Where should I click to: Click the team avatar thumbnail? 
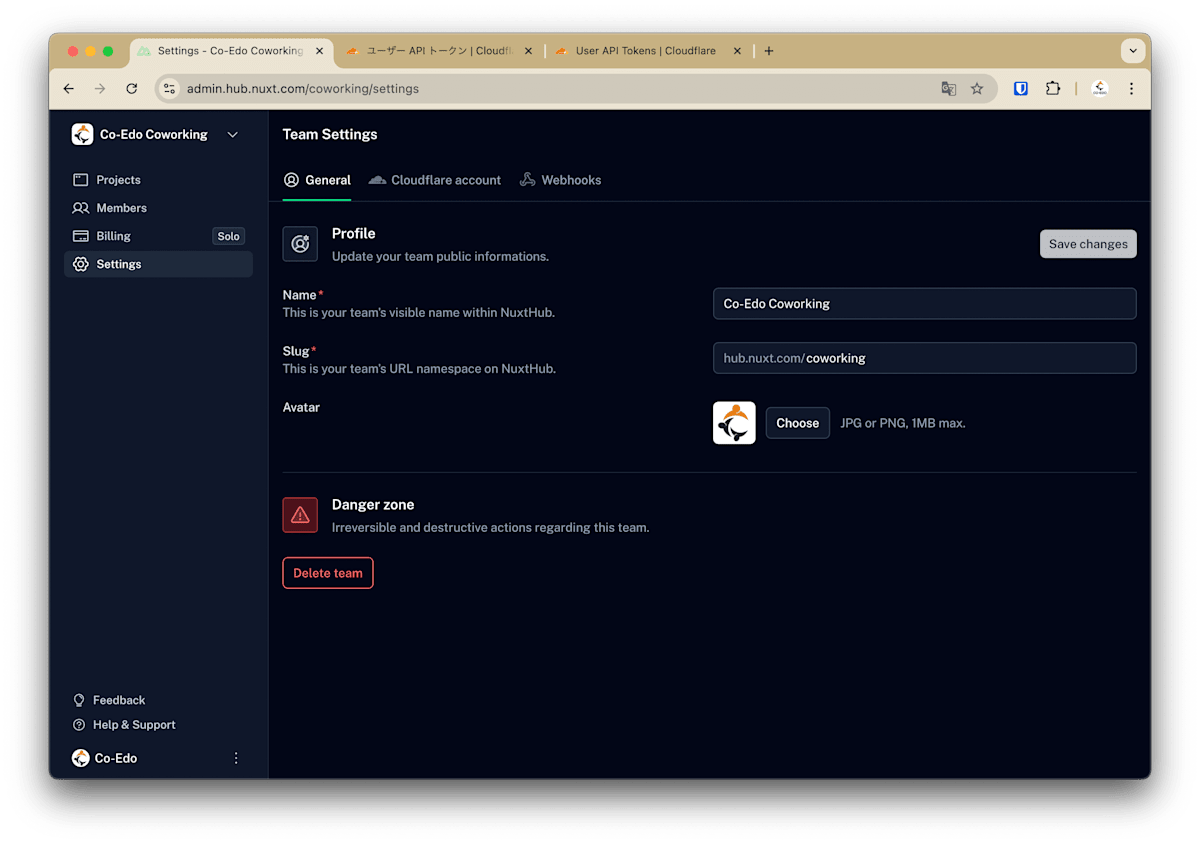[734, 423]
